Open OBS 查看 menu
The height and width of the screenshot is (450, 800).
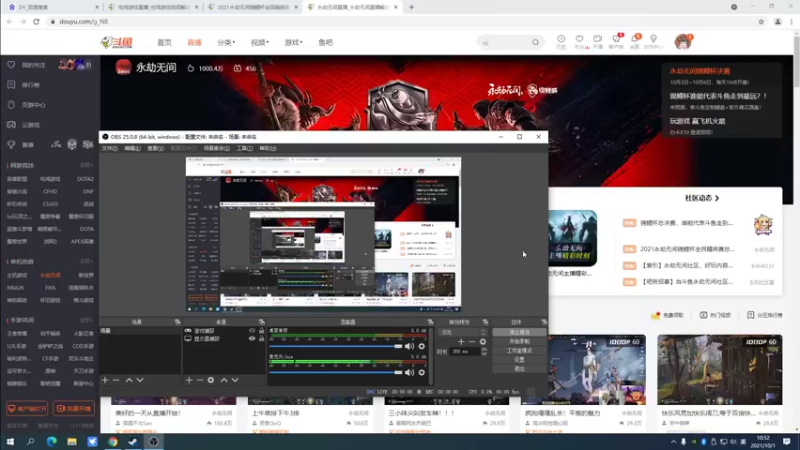(x=155, y=148)
